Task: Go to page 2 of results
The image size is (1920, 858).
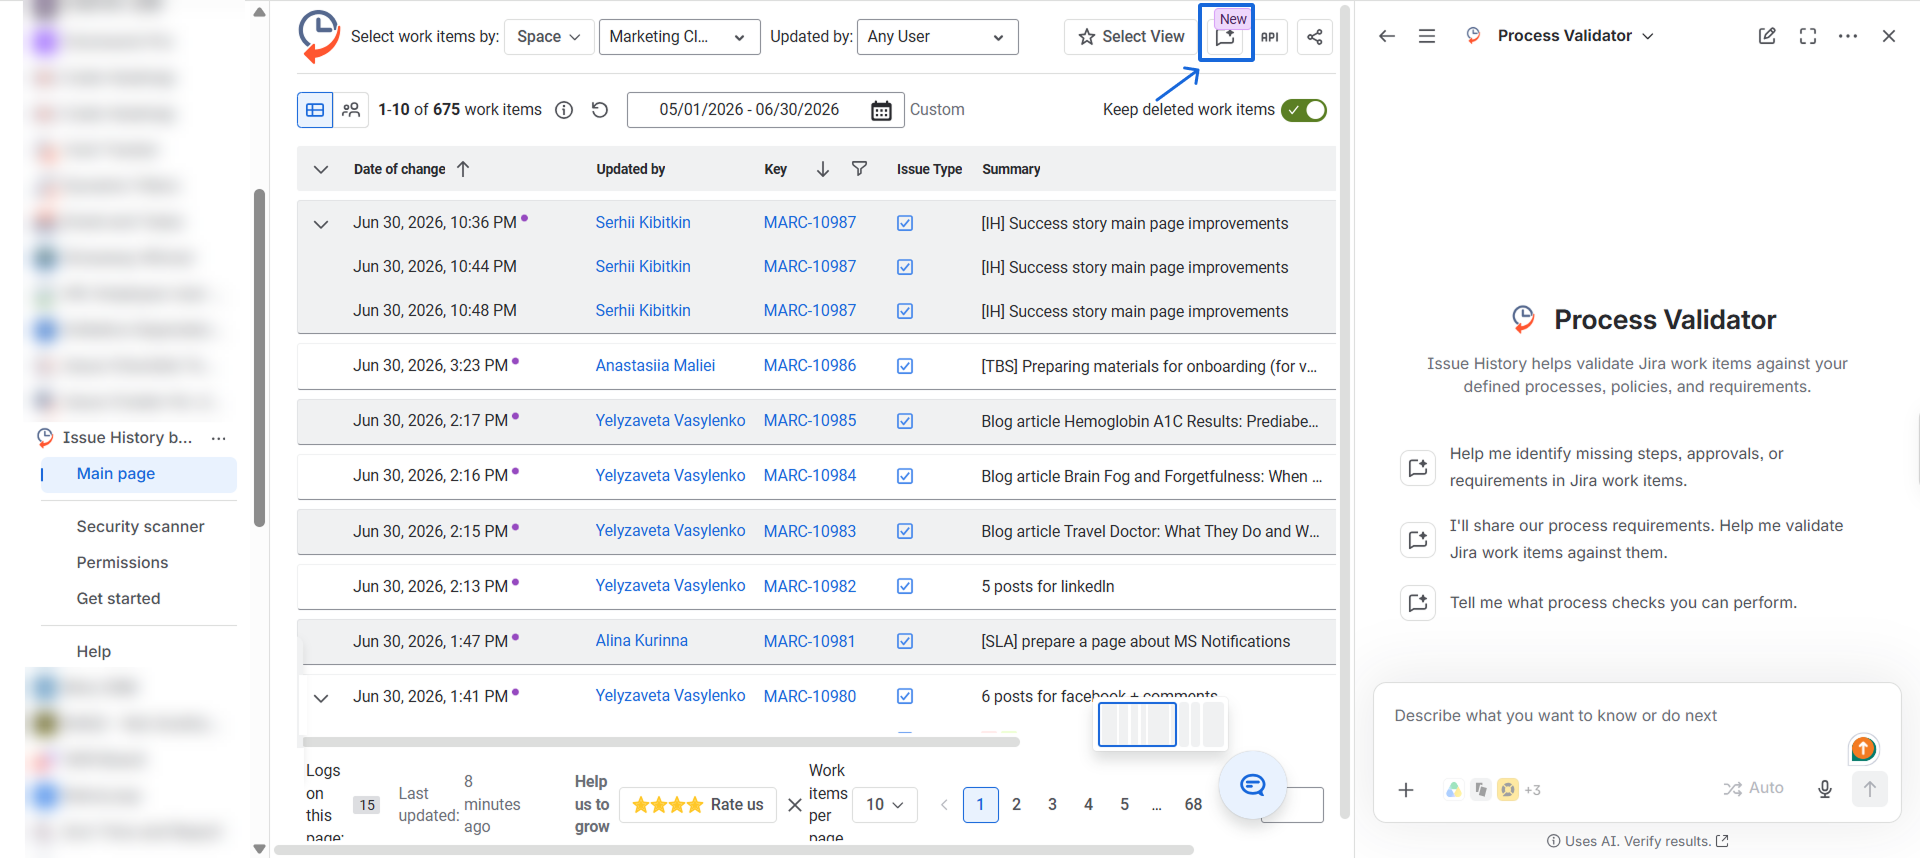Action: pos(1016,804)
